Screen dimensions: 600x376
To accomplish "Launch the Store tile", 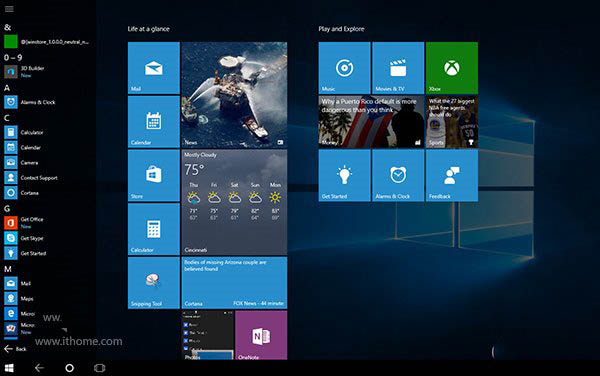I will pyautogui.click(x=153, y=175).
